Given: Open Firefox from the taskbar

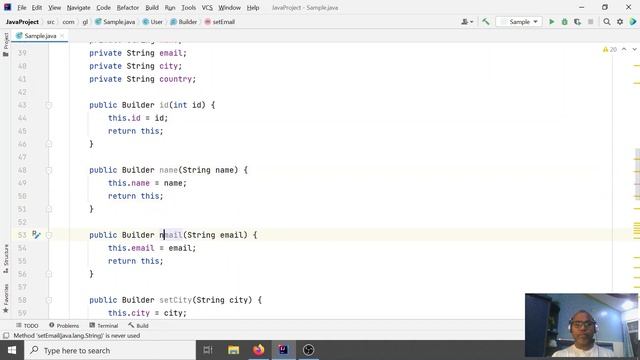Looking at the screenshot, I should [x=258, y=350].
